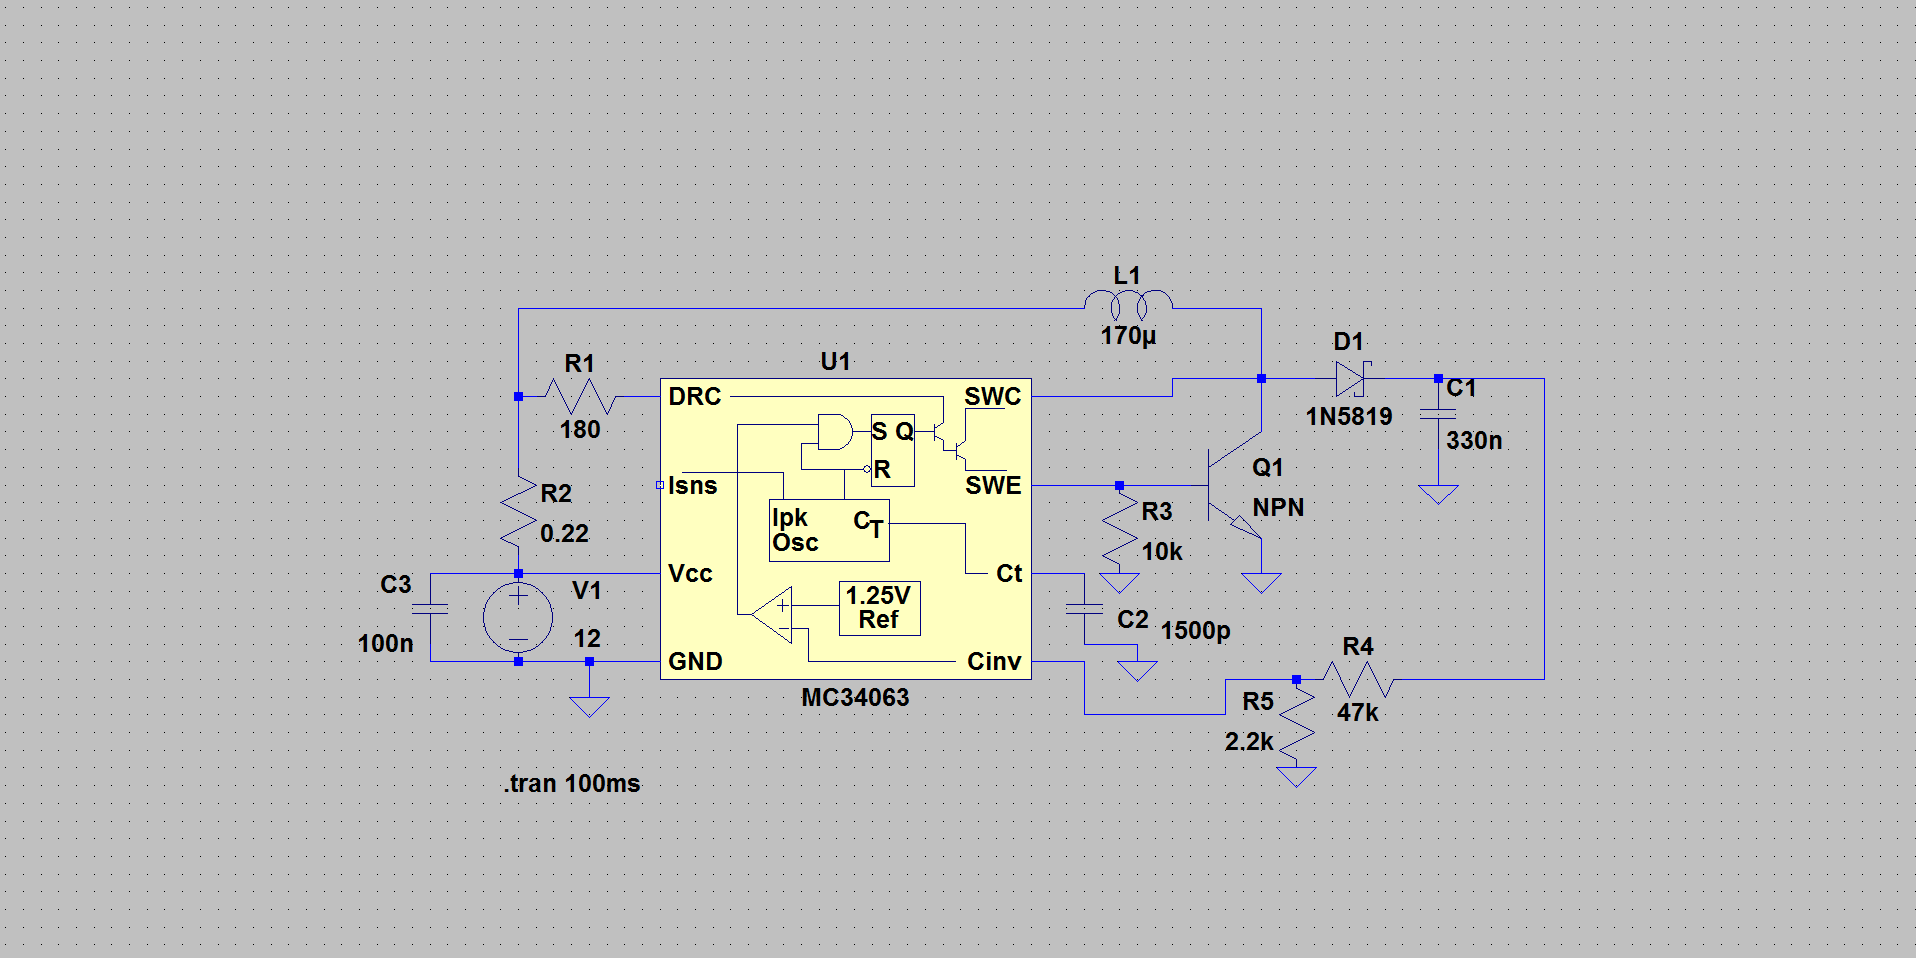Click ground symbol under C2 capacitor
Image resolution: width=1916 pixels, height=958 pixels.
[x=1137, y=671]
